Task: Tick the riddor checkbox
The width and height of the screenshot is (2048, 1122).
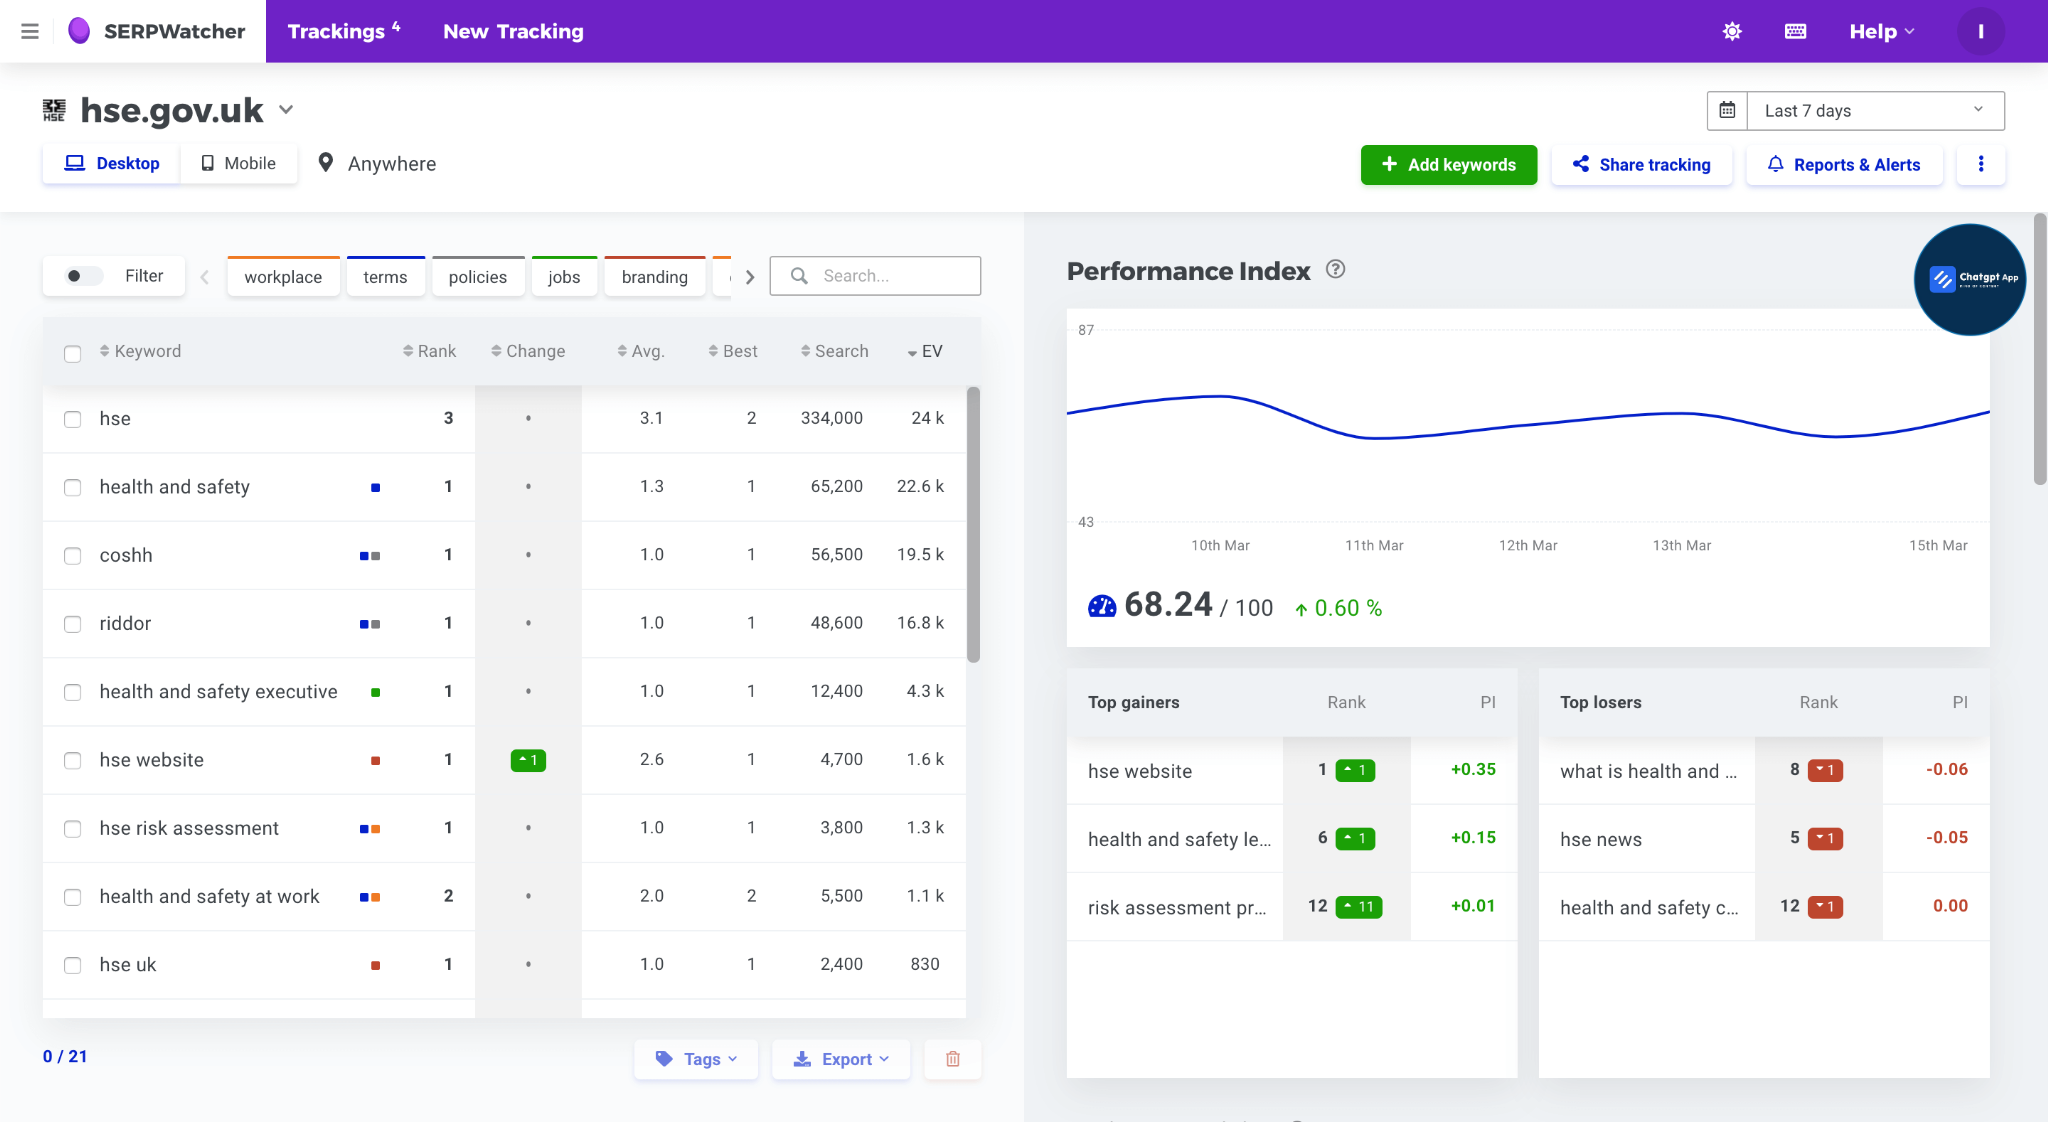Action: (72, 624)
